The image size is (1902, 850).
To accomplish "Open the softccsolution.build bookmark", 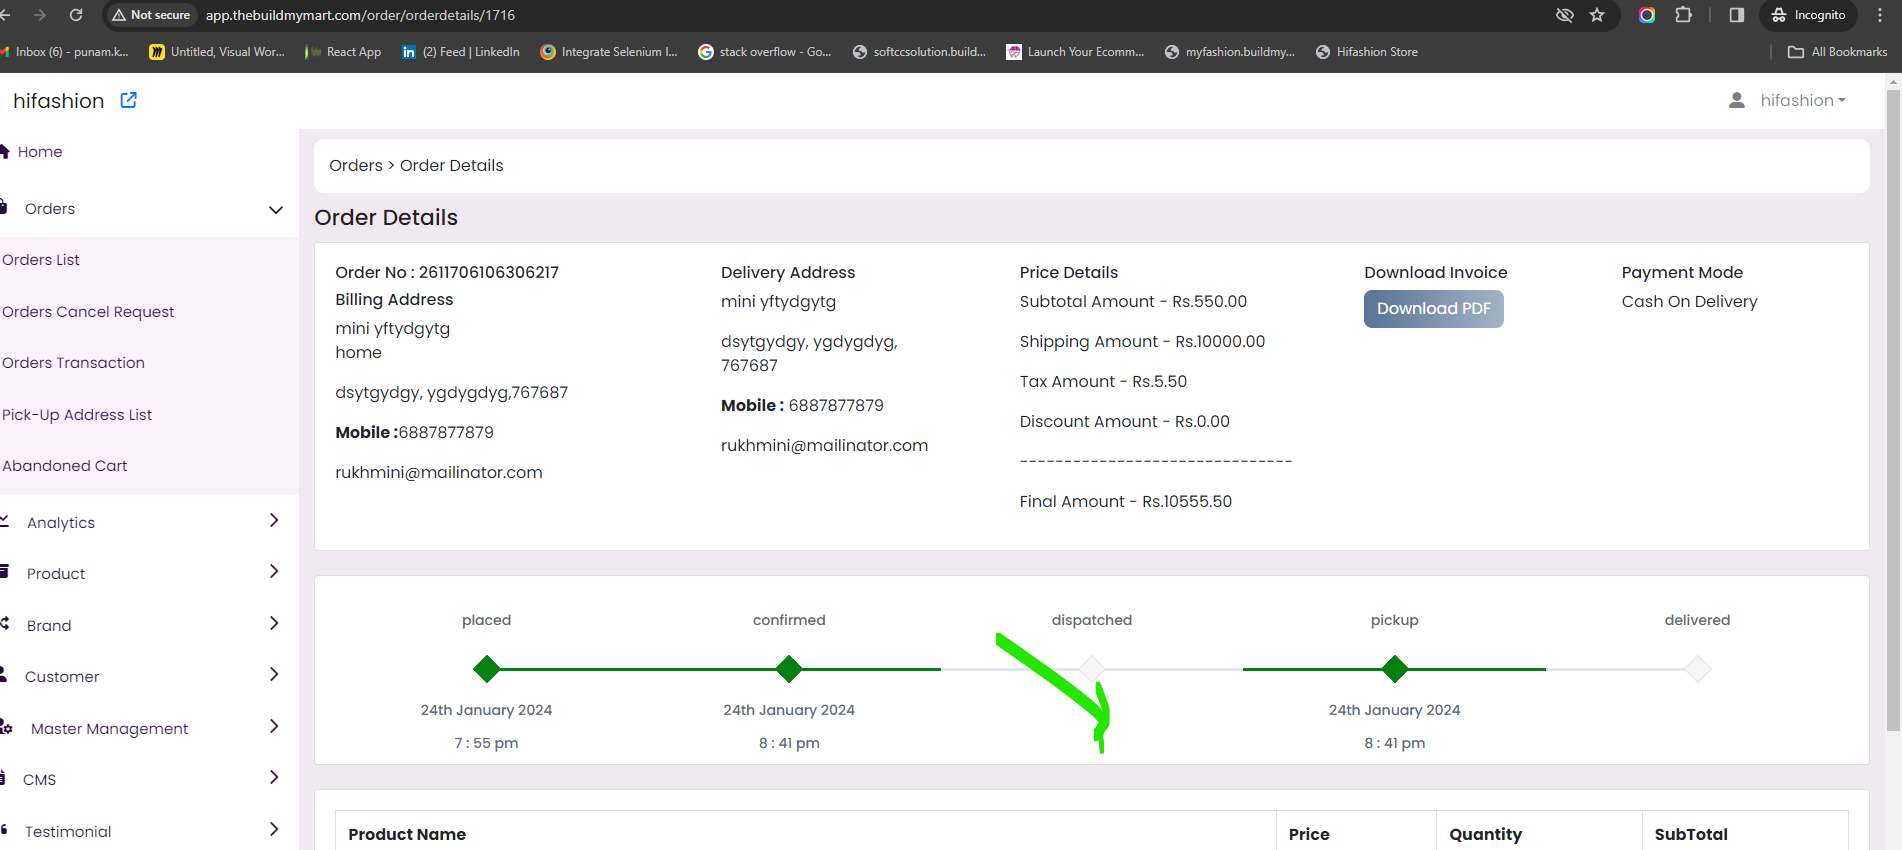I will click(x=919, y=52).
